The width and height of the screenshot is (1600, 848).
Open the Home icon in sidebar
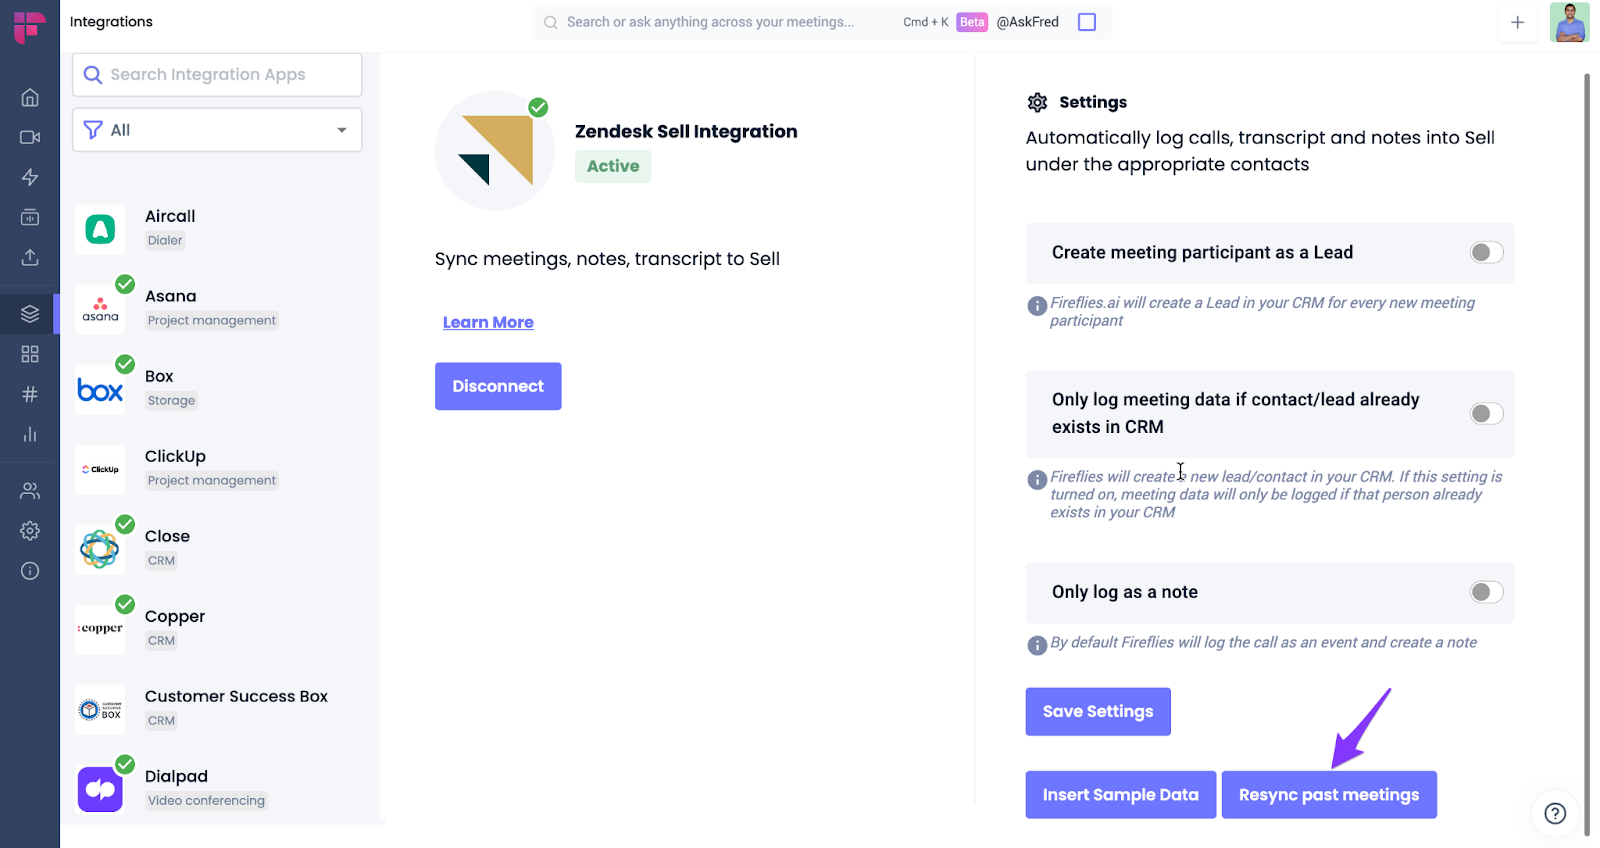(30, 97)
